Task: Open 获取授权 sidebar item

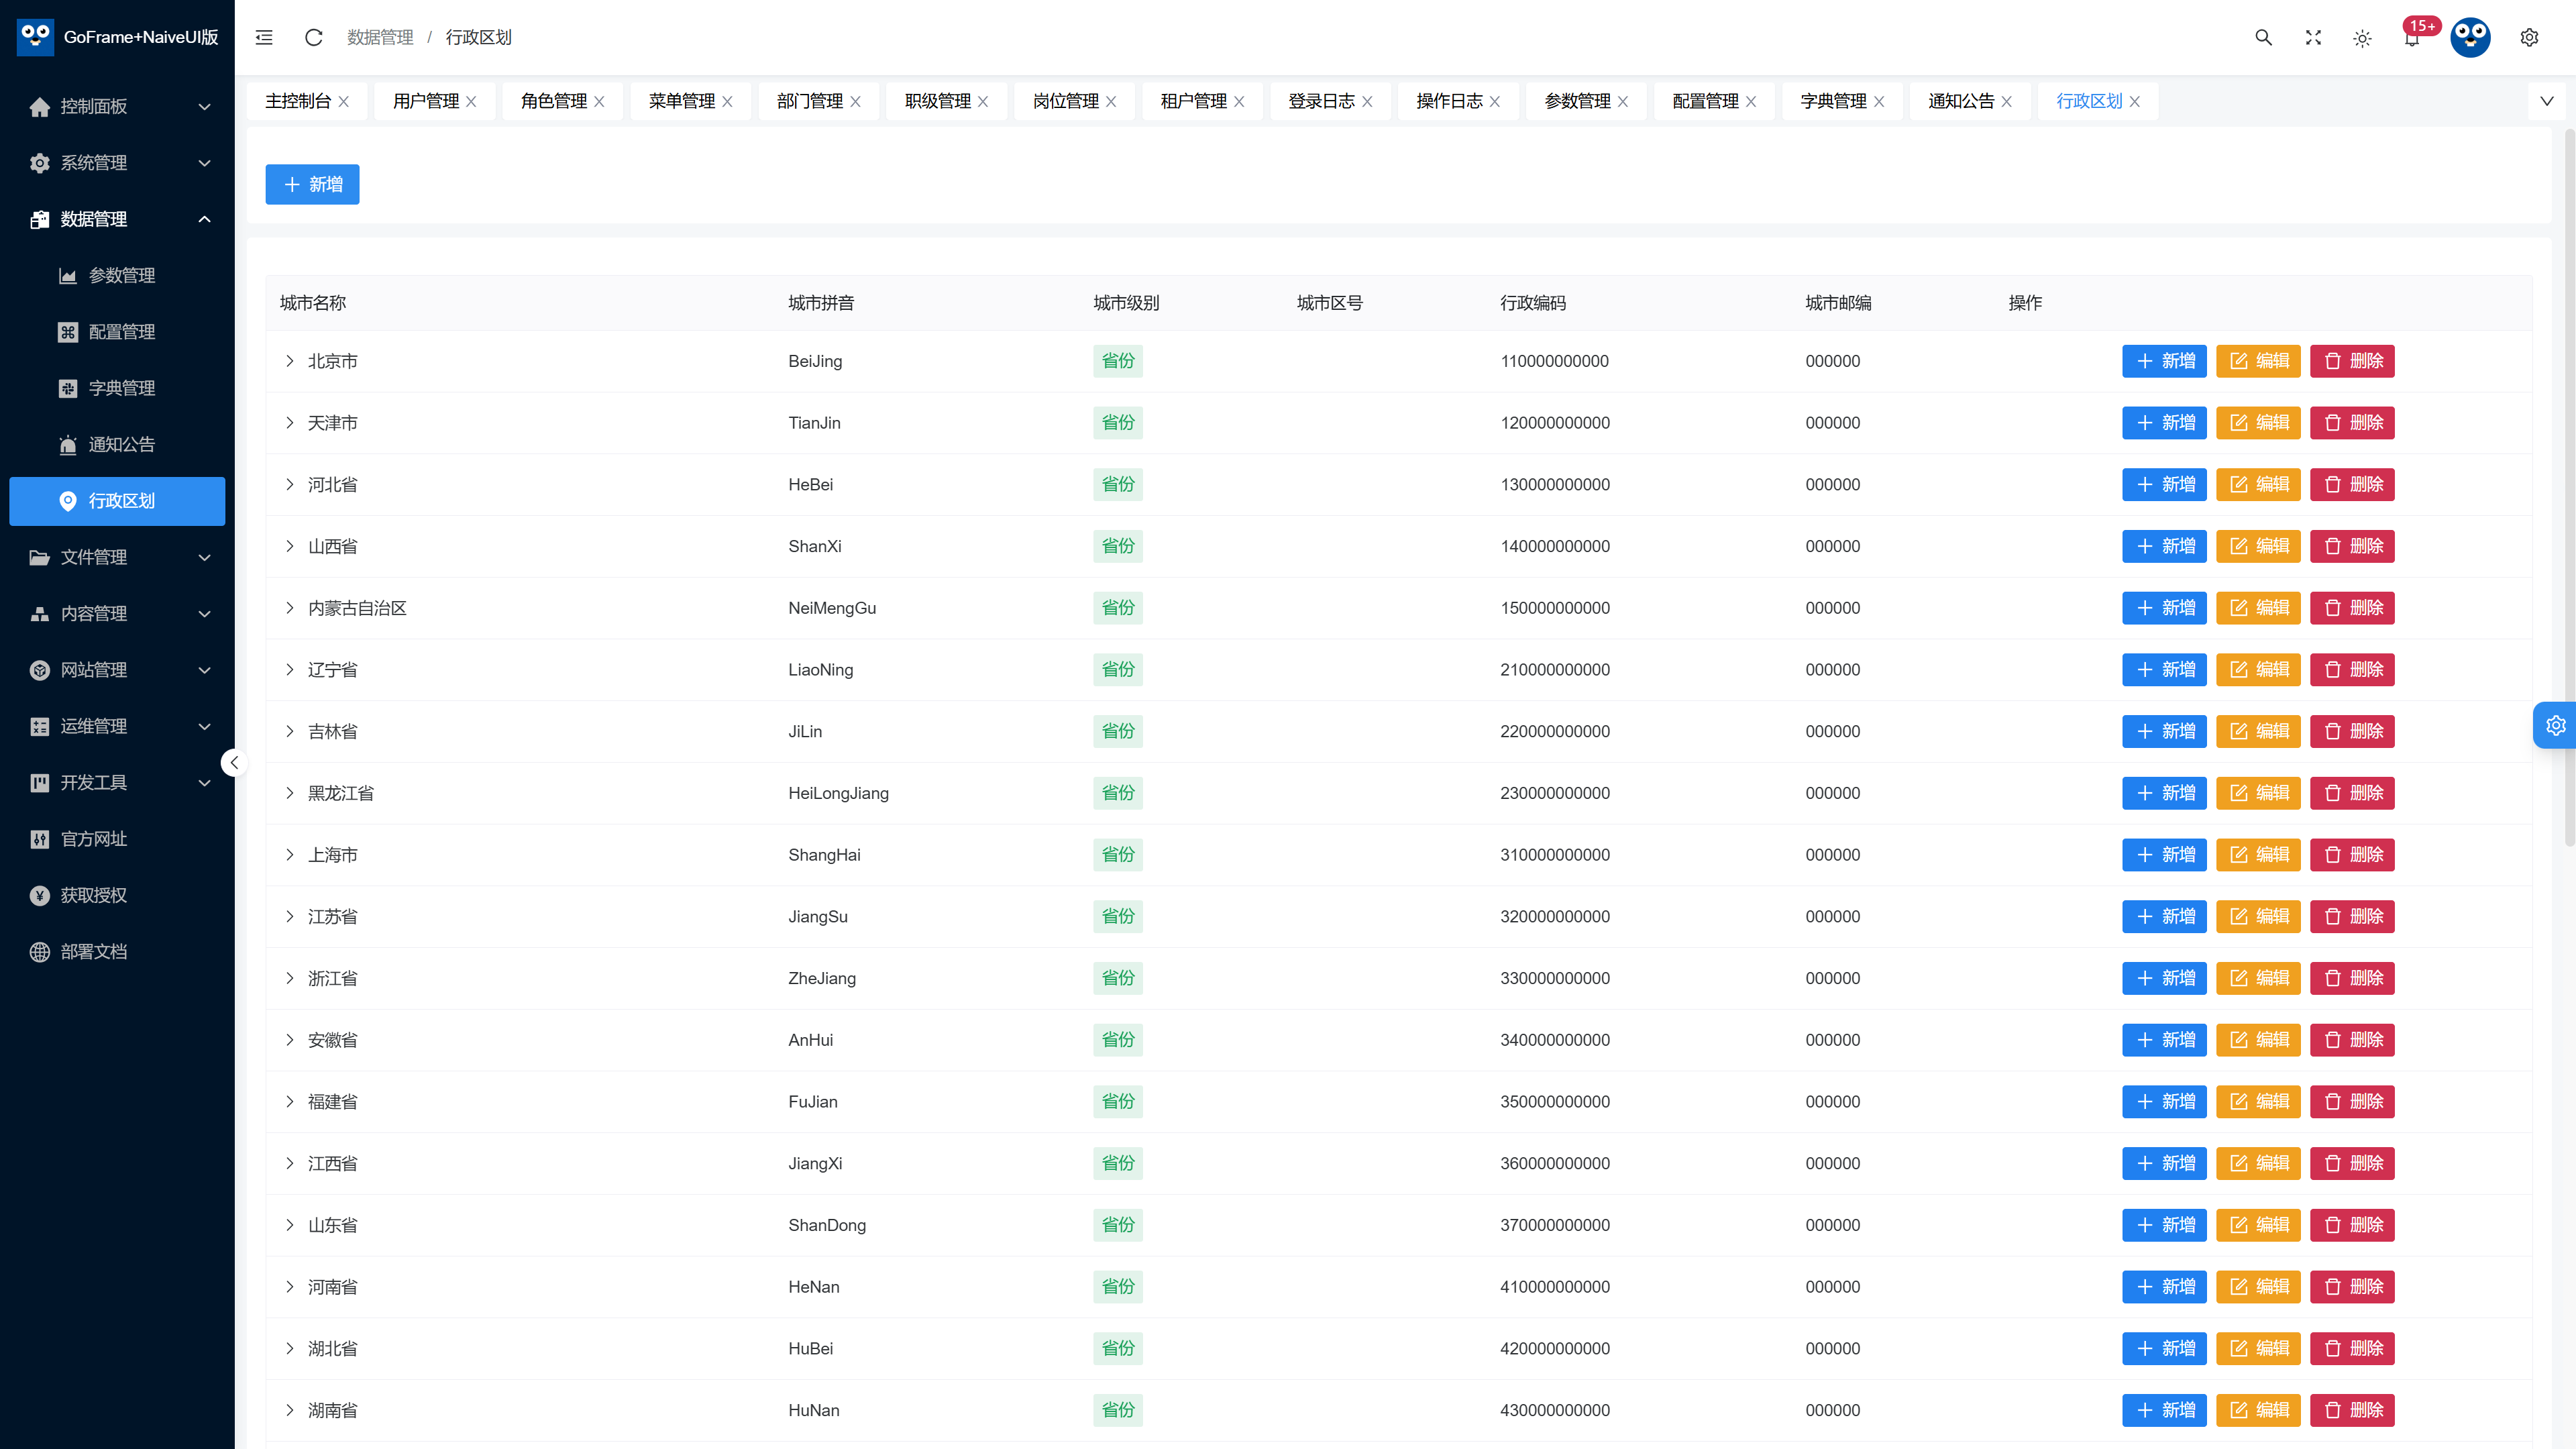Action: [x=117, y=895]
